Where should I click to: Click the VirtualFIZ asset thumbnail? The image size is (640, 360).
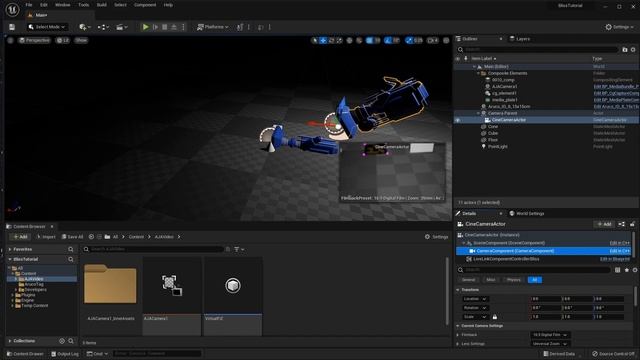point(233,285)
